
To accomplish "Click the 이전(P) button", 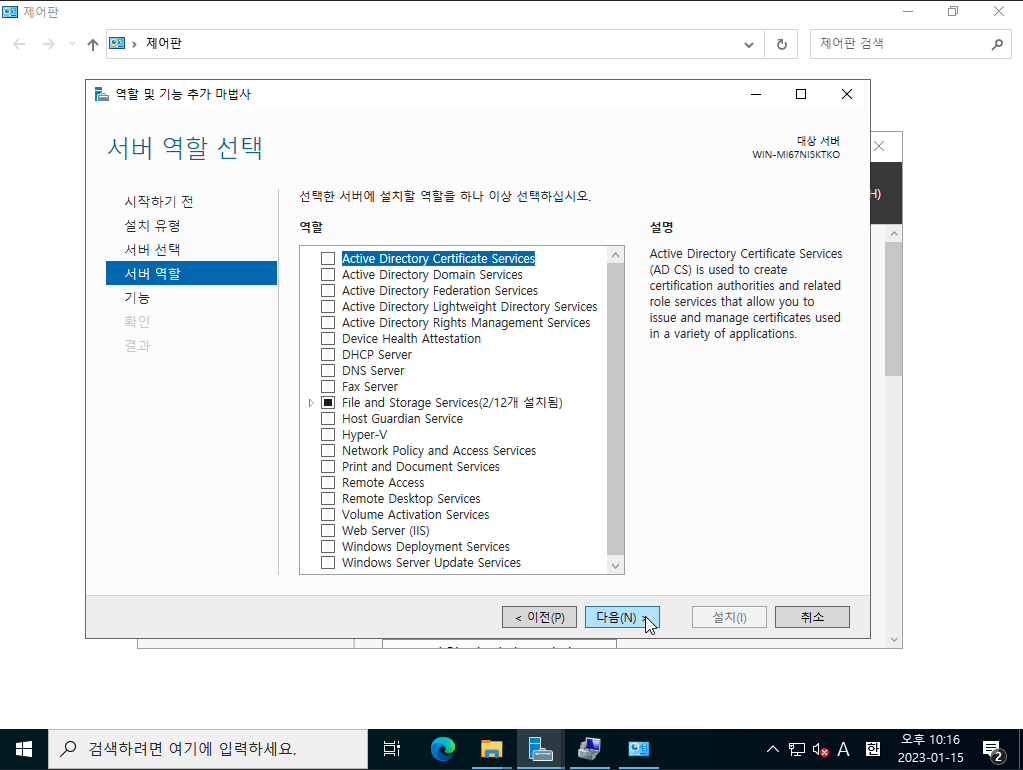I will coord(540,617).
